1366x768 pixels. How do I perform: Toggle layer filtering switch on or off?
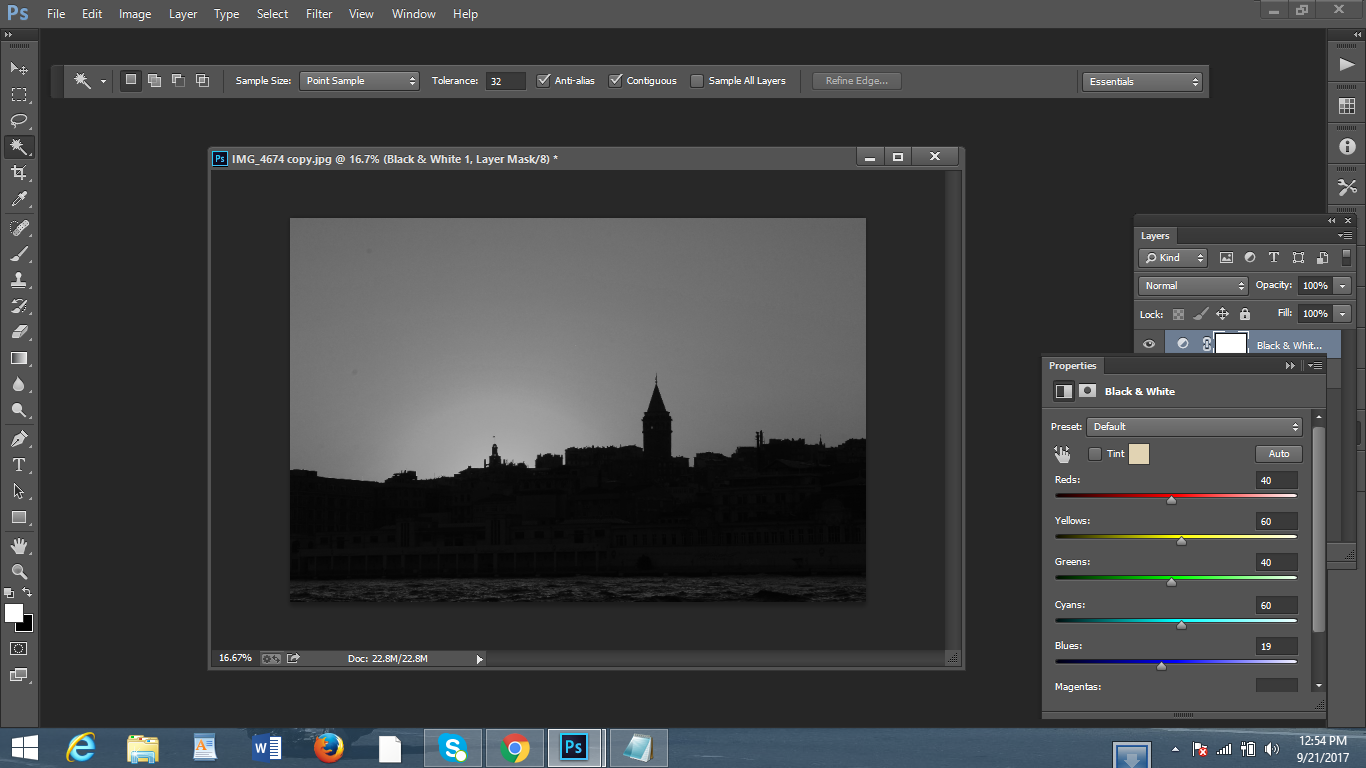pyautogui.click(x=1346, y=258)
